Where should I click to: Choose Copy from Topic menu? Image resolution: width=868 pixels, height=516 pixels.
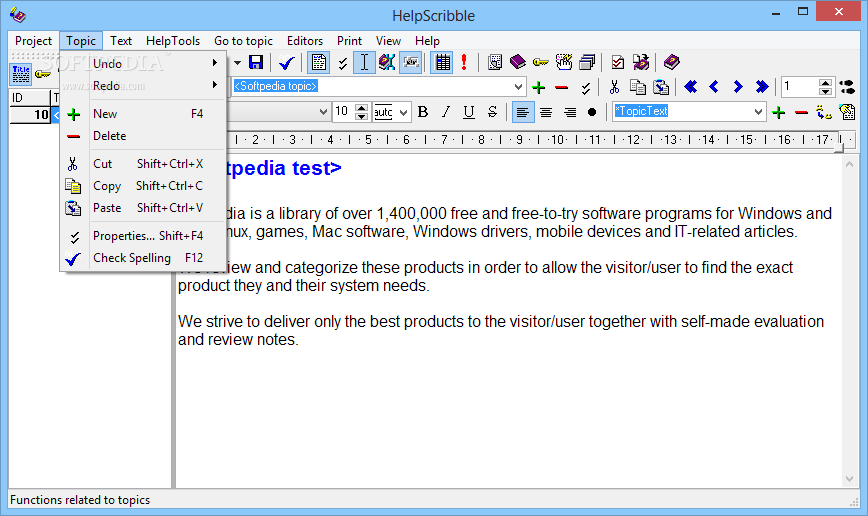coord(143,186)
